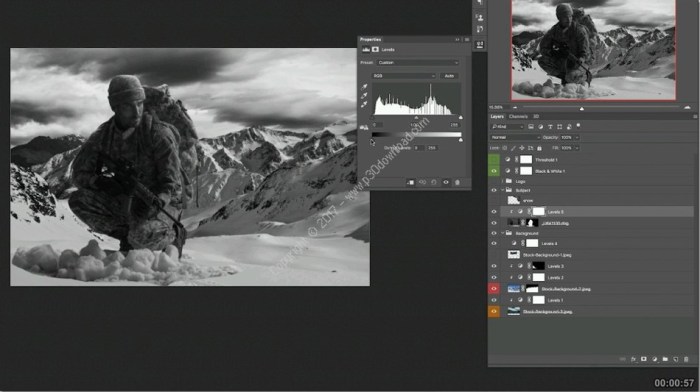Switch to the Channels tab
This screenshot has height=392, width=700.
click(x=518, y=117)
